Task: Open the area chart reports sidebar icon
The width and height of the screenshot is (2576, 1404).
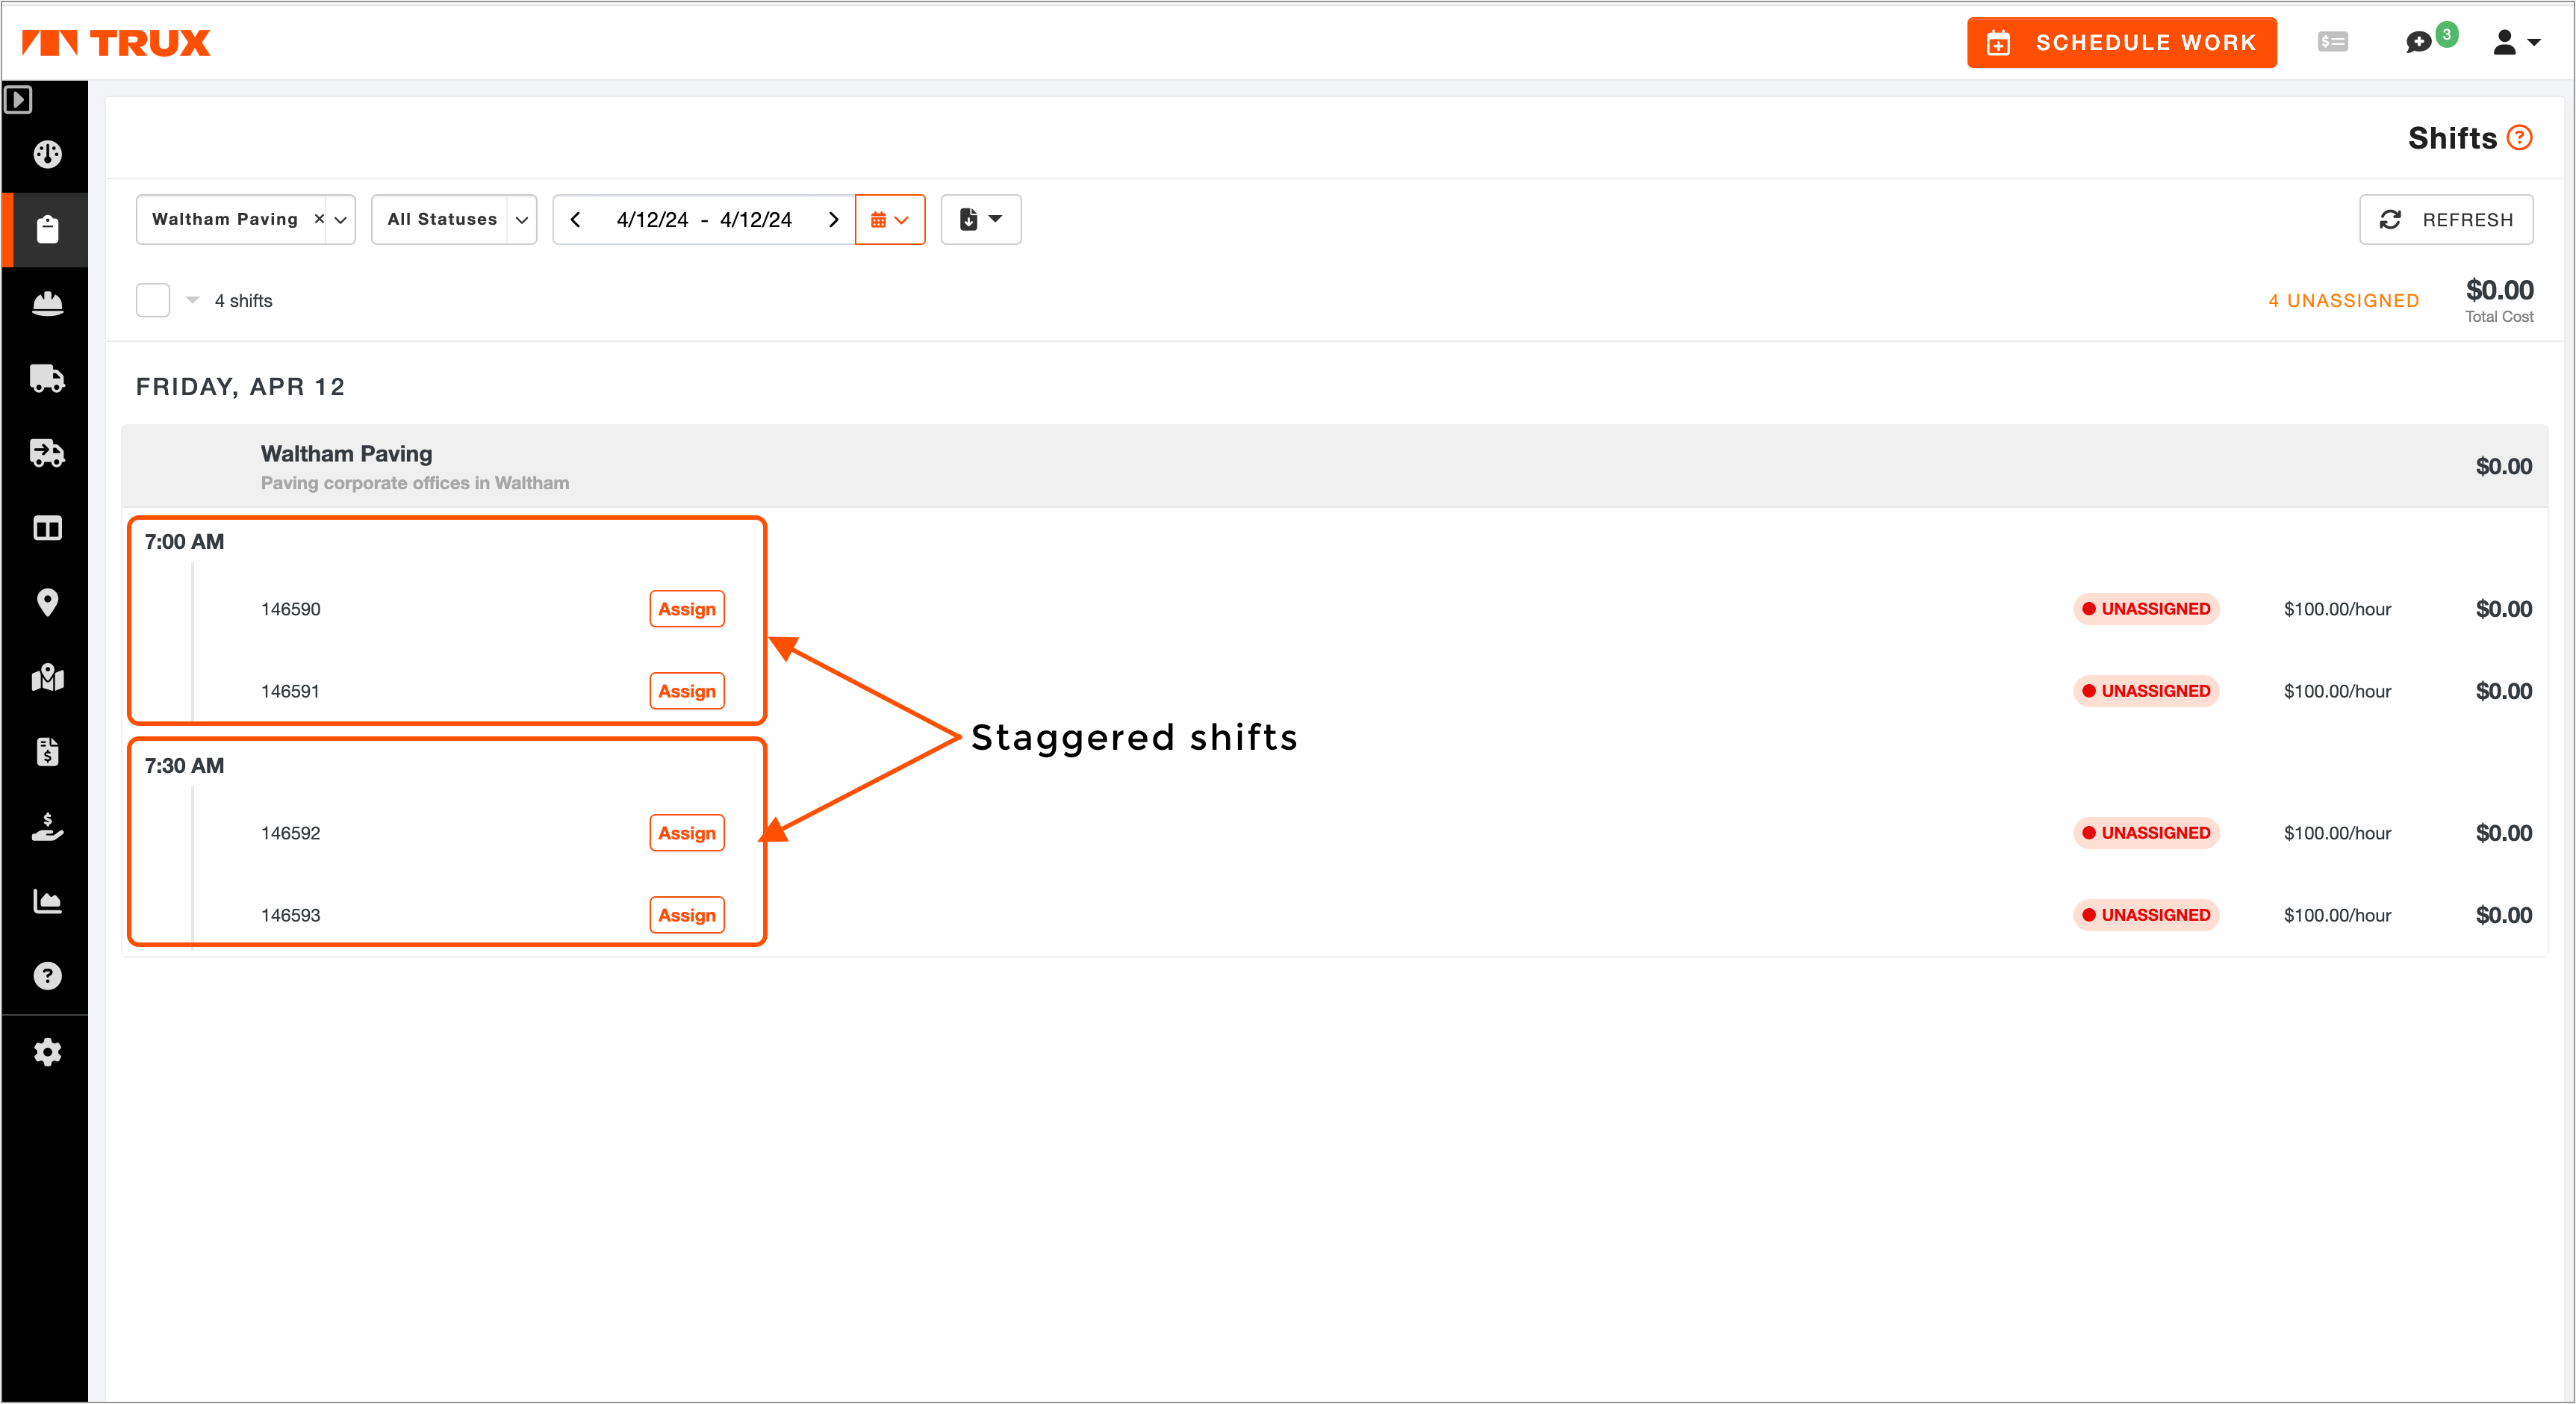Action: [x=47, y=901]
